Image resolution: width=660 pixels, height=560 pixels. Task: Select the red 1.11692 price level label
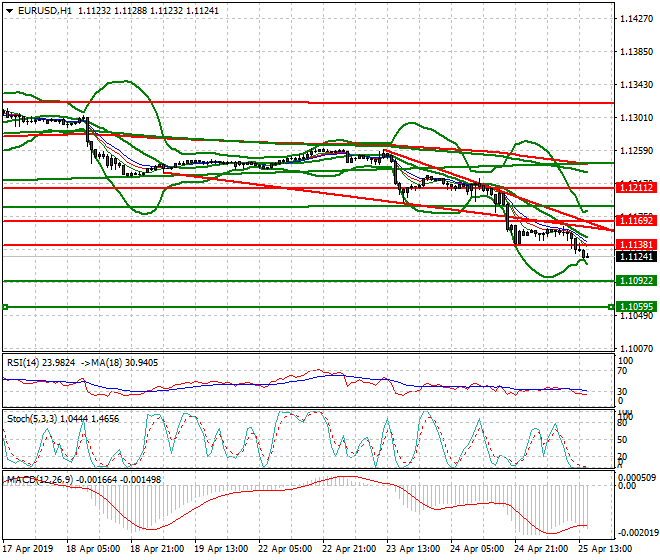click(x=636, y=220)
